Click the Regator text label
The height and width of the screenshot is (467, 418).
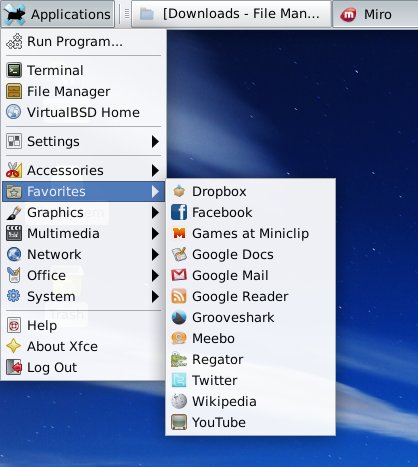tap(218, 360)
